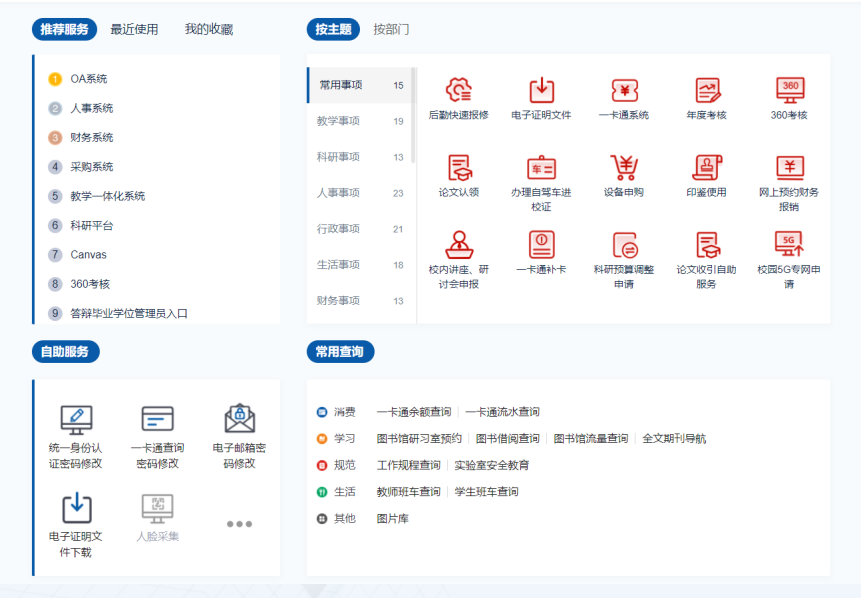862x598 pixels.
Task: Open the 教师班车查询 link
Action: [408, 491]
